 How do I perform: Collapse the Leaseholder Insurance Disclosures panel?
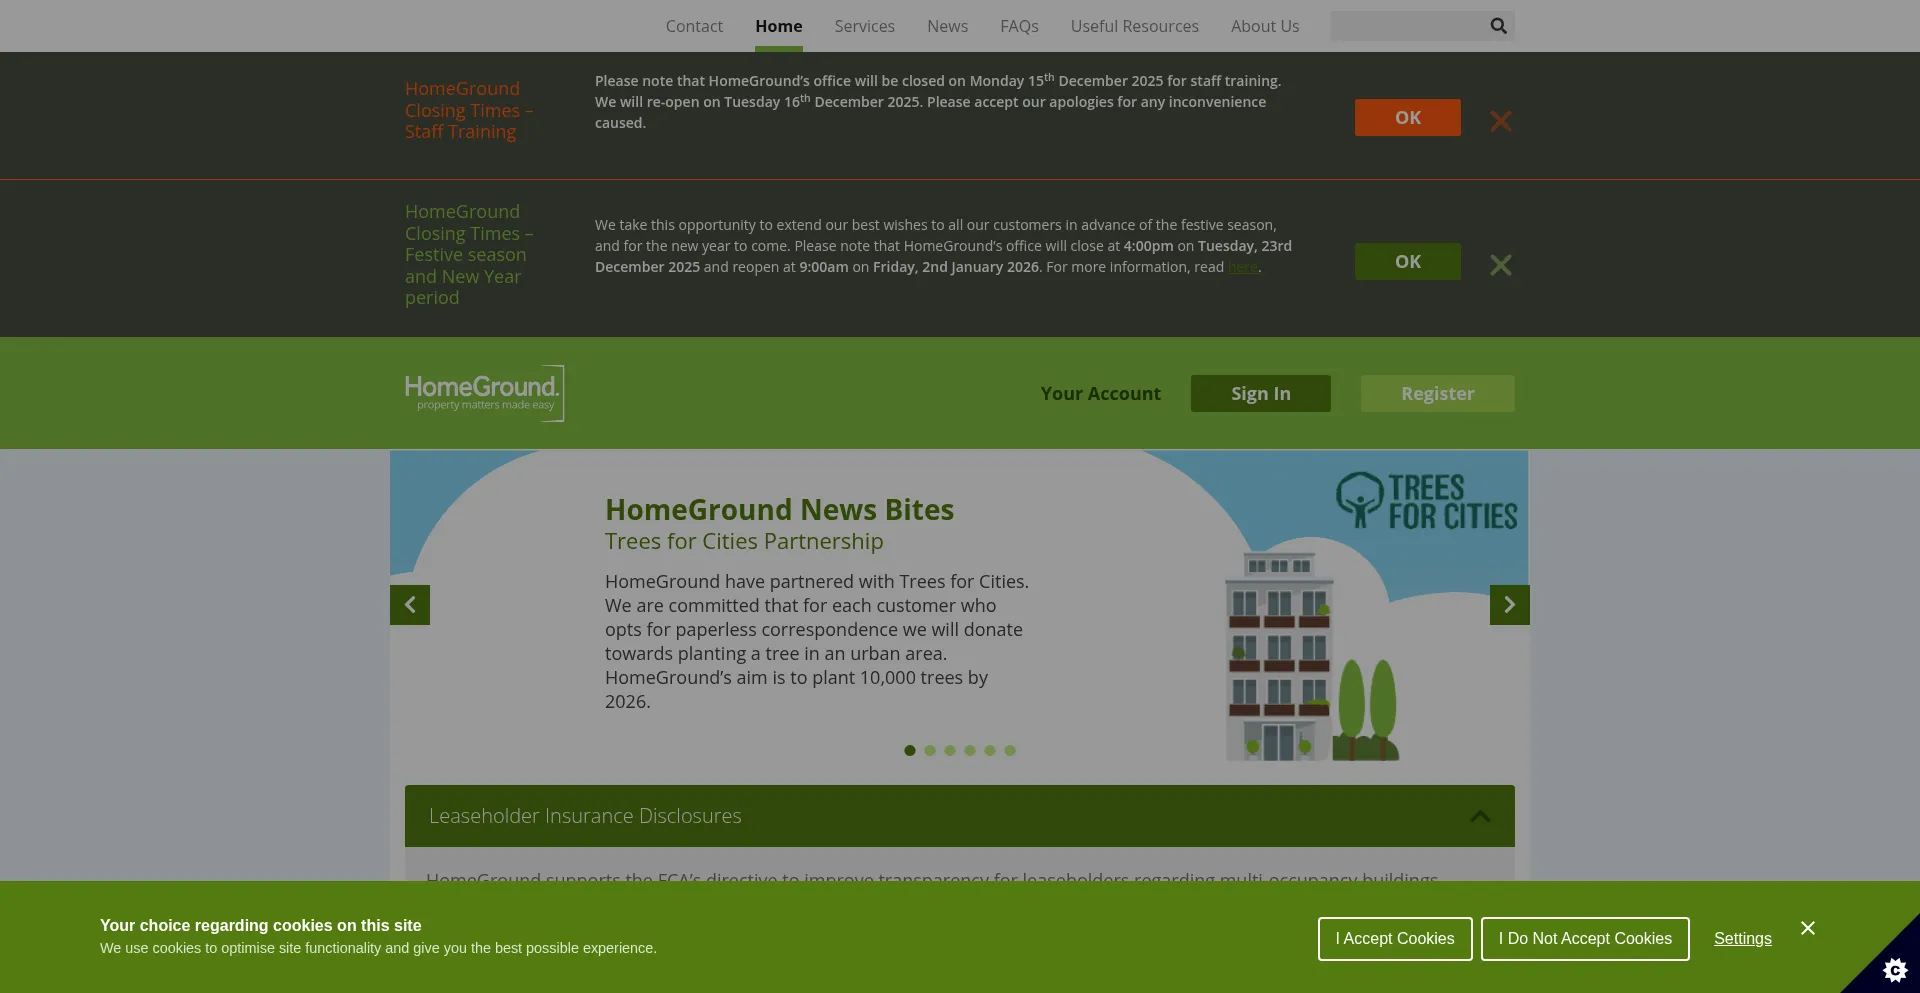click(x=1479, y=815)
